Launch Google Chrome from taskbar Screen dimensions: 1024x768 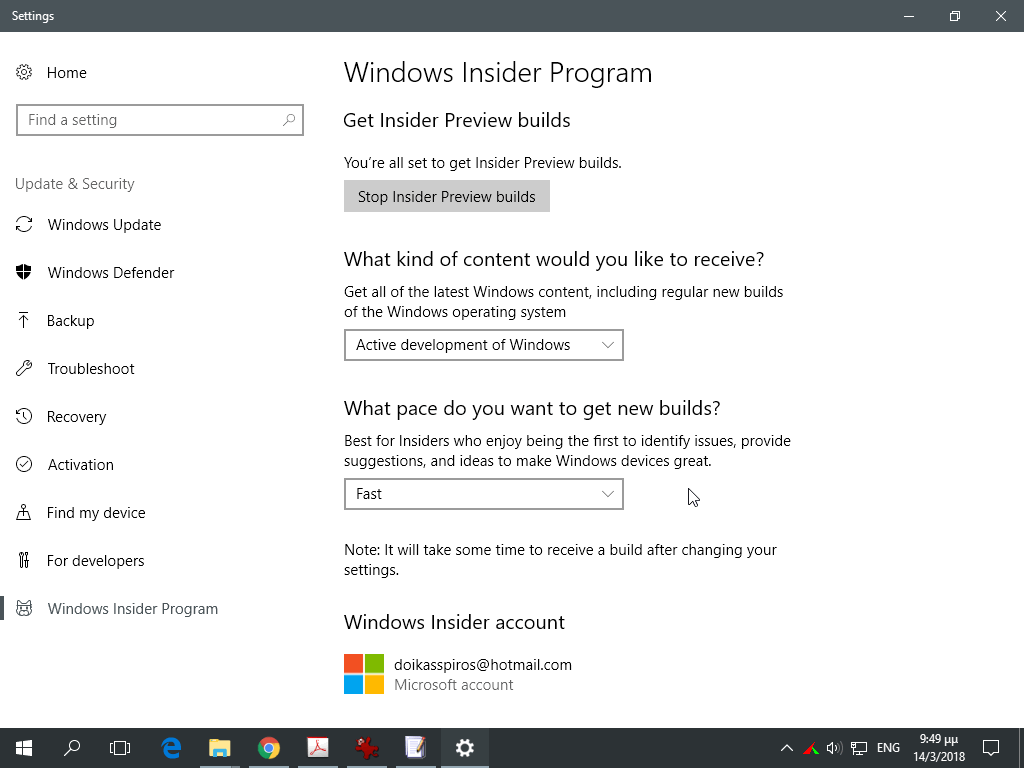tap(269, 748)
